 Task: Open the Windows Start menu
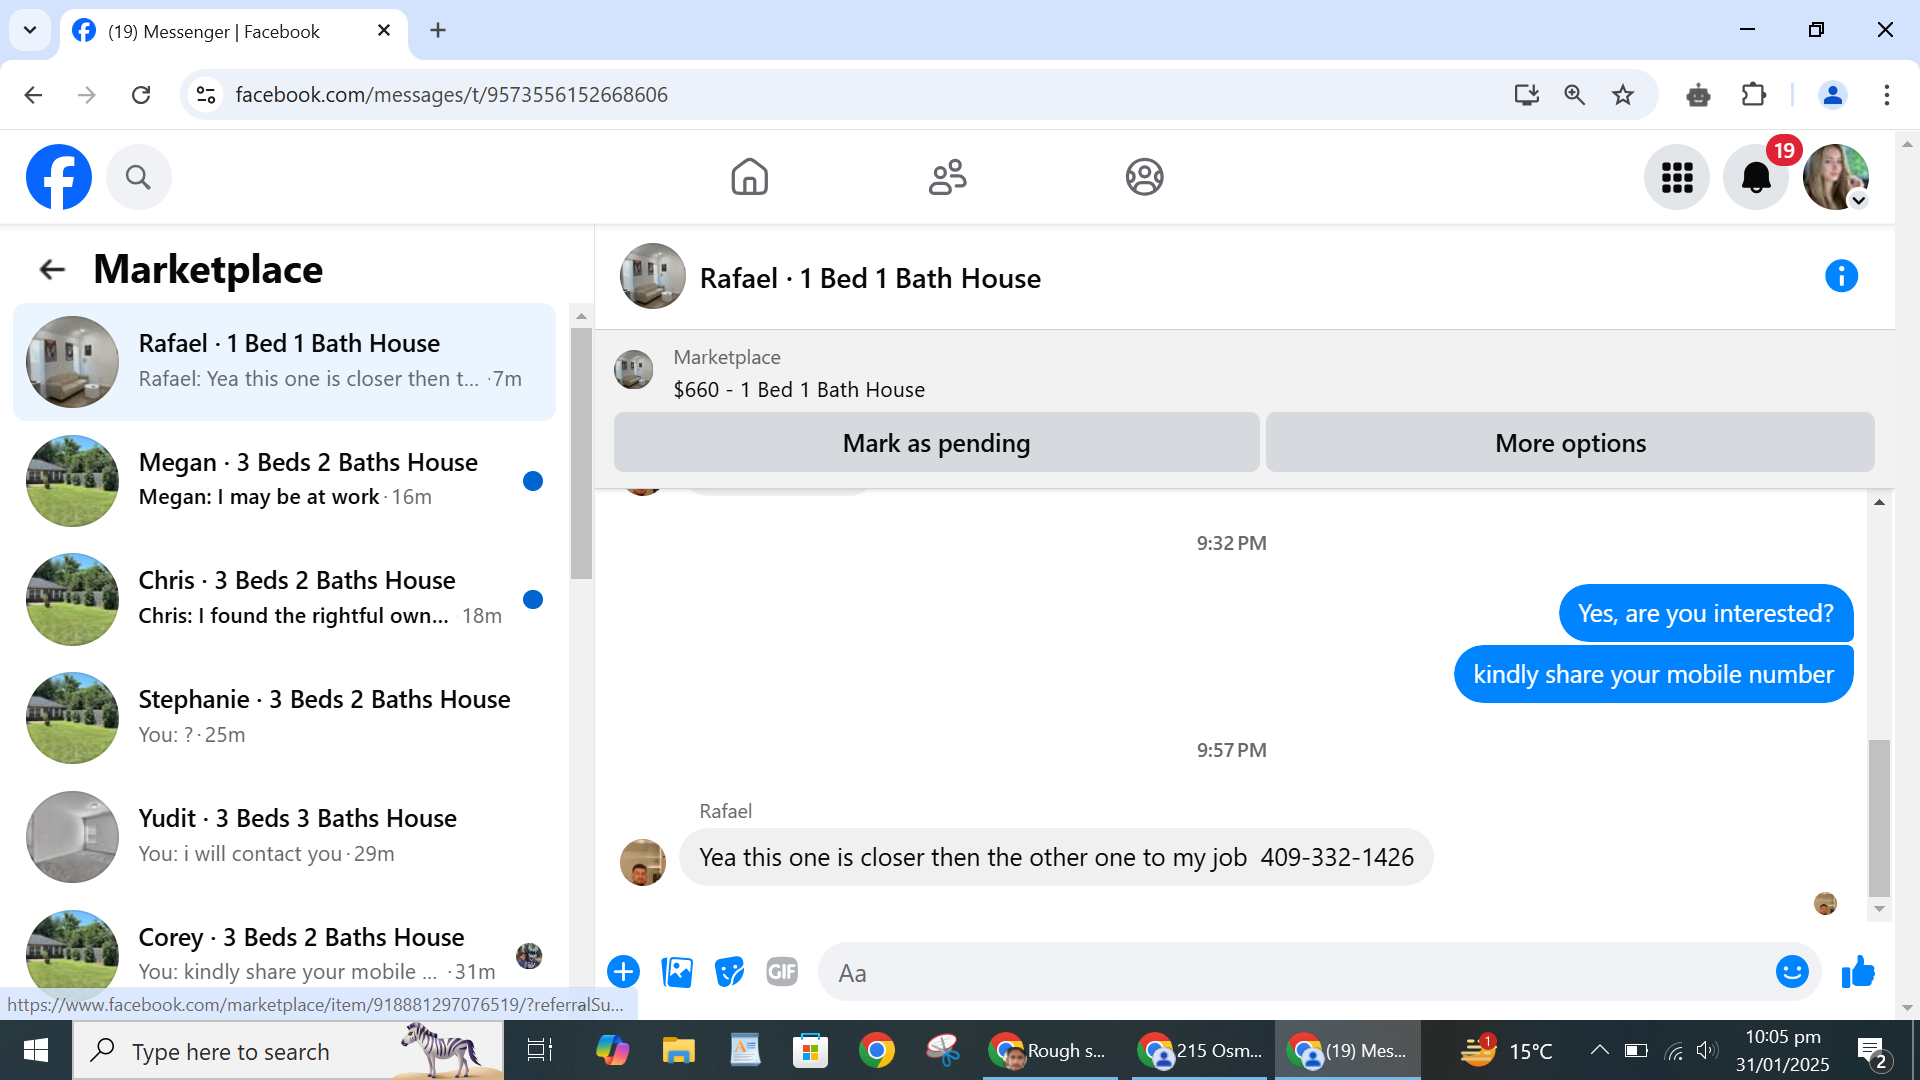coord(36,1050)
